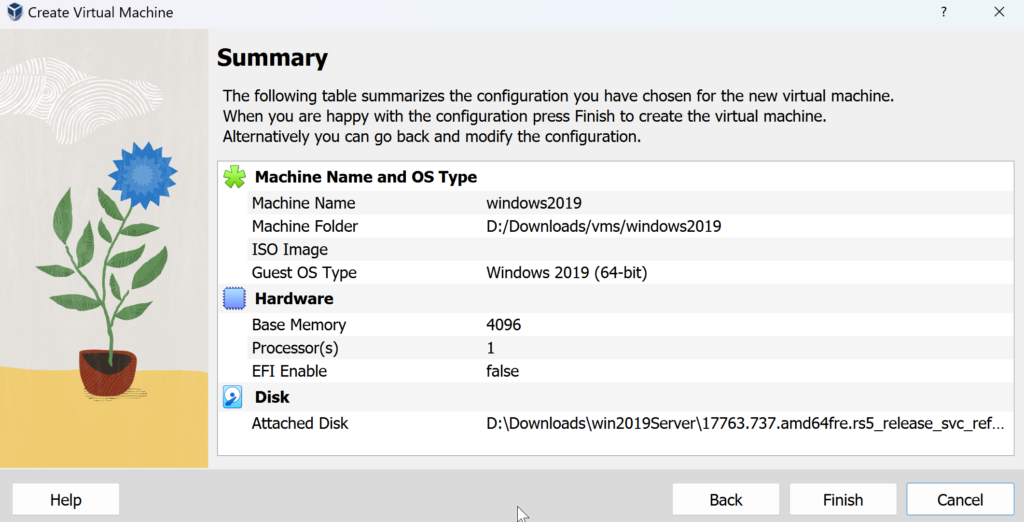Select the 'Hardware' section header
This screenshot has width=1024, height=522.
294,299
